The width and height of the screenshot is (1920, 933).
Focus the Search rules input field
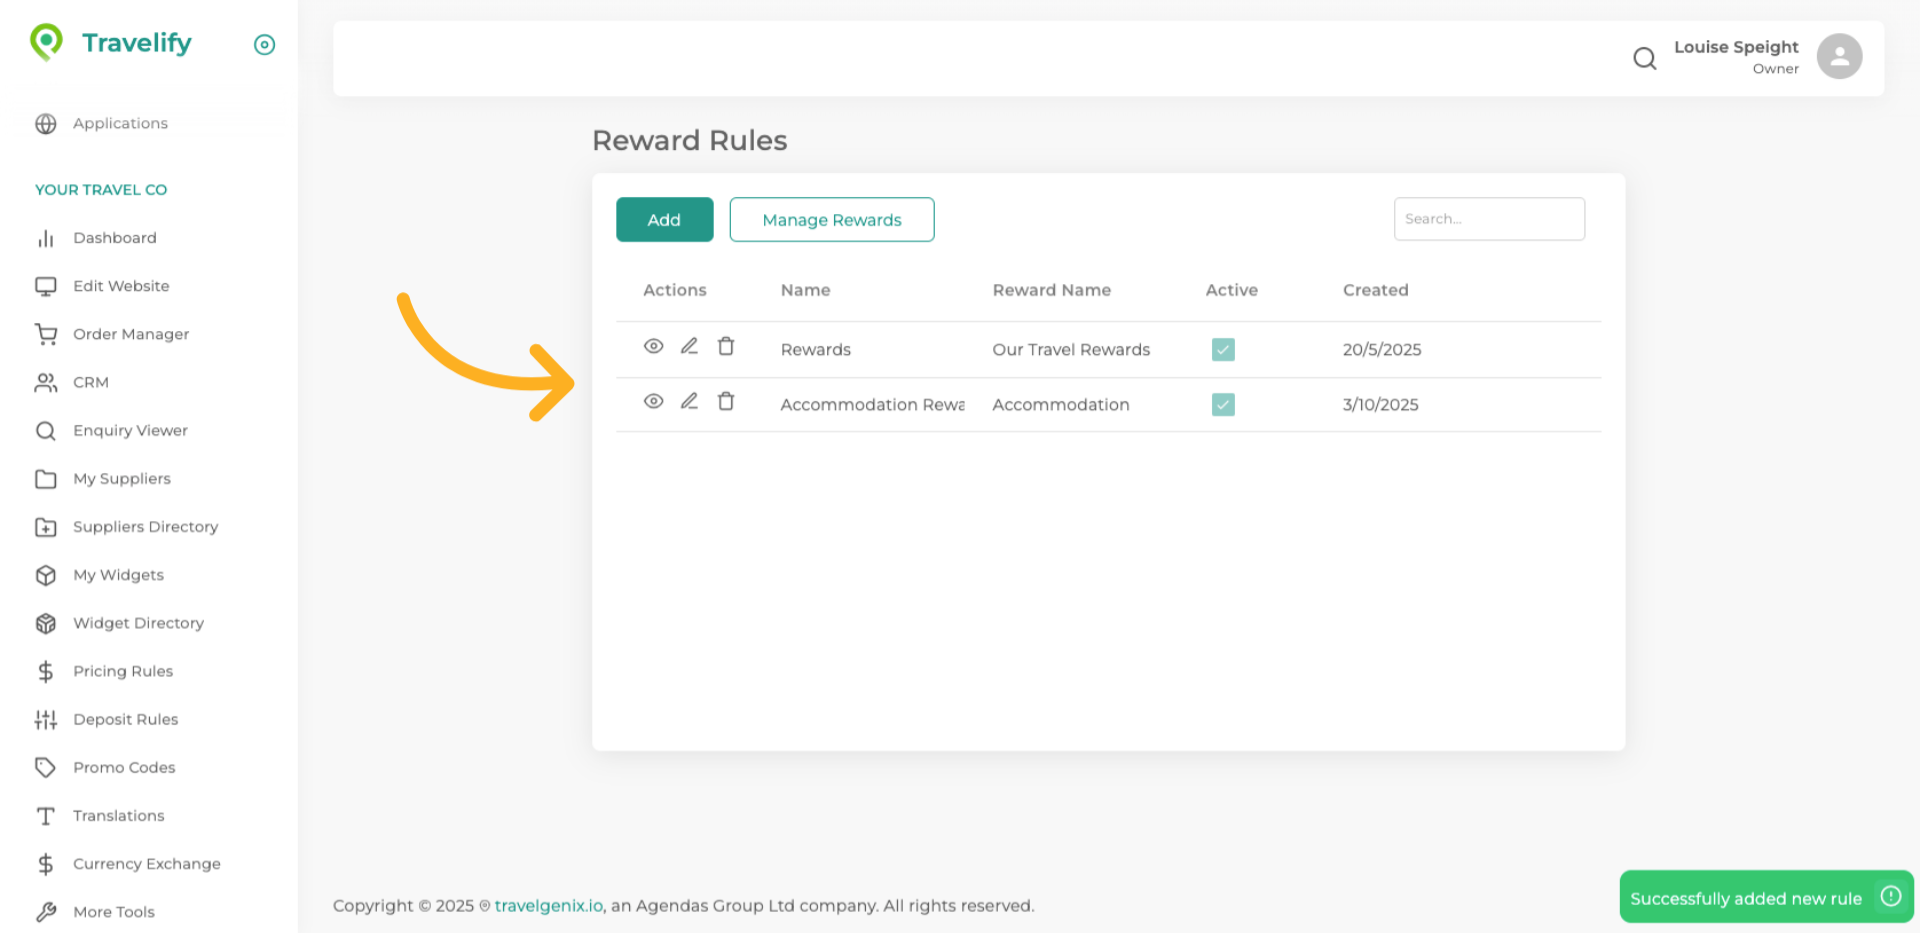(1488, 219)
